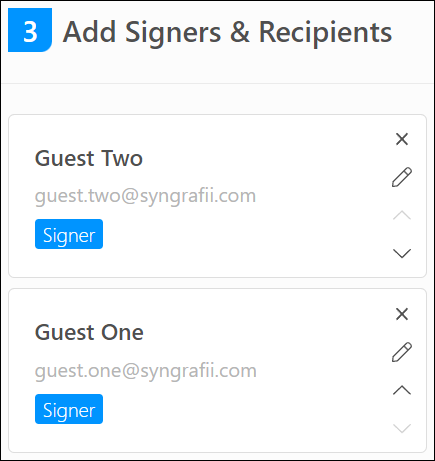
Task: Select the Guest Two name text
Action: [89, 158]
